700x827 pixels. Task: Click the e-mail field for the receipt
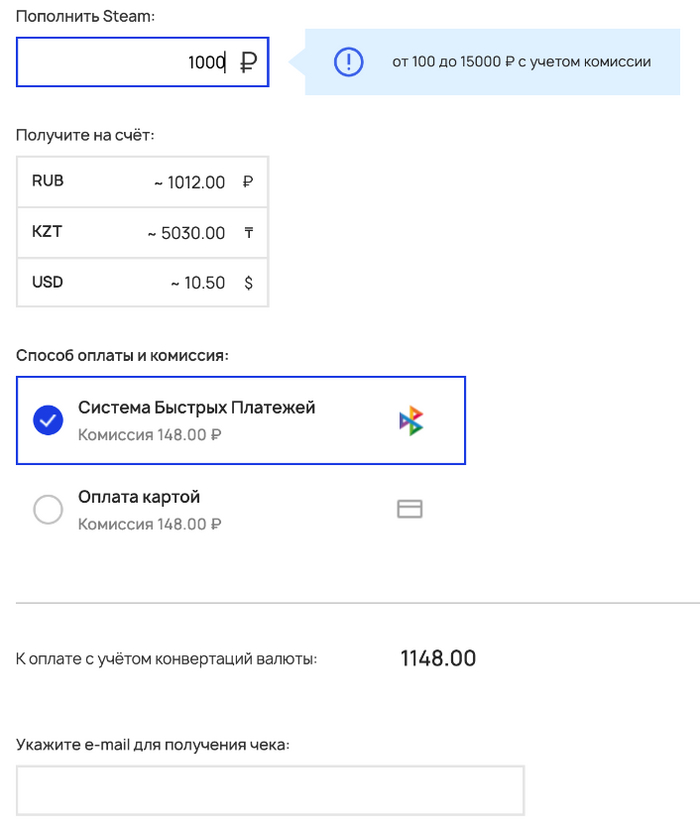coord(270,791)
